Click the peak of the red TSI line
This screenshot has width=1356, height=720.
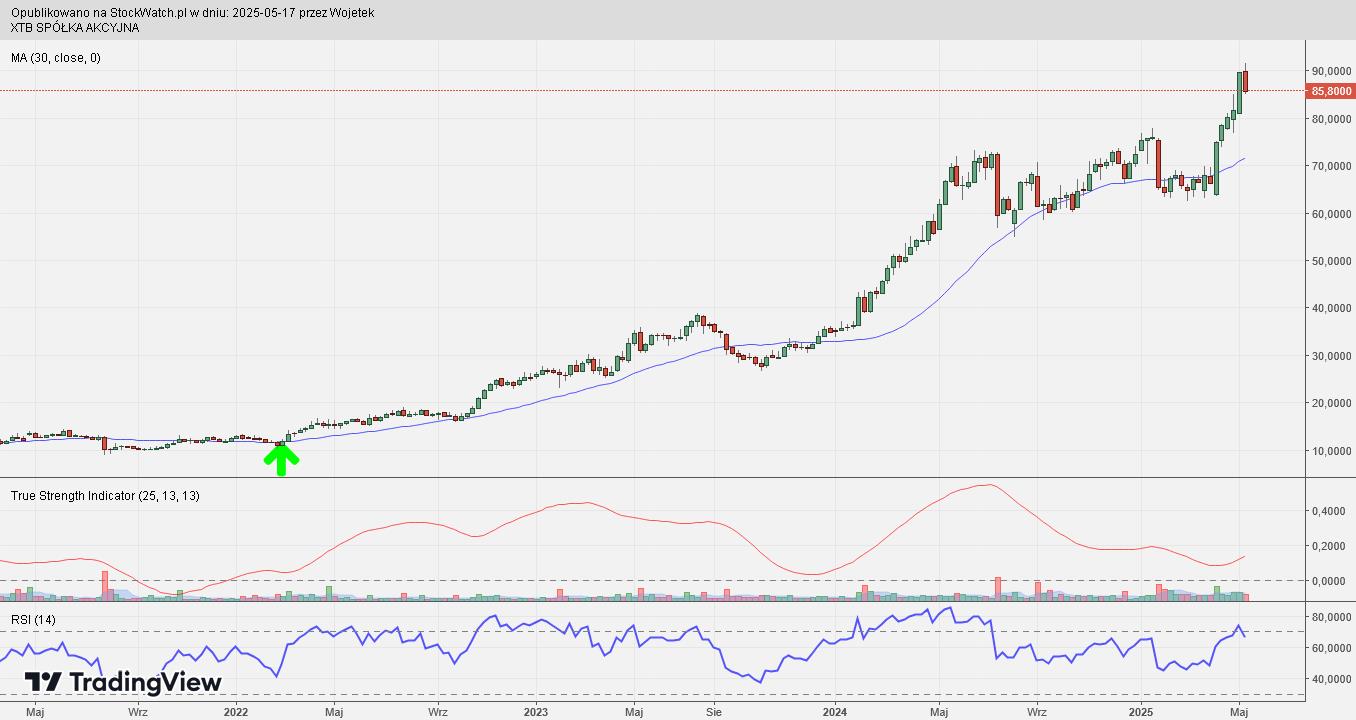[988, 485]
